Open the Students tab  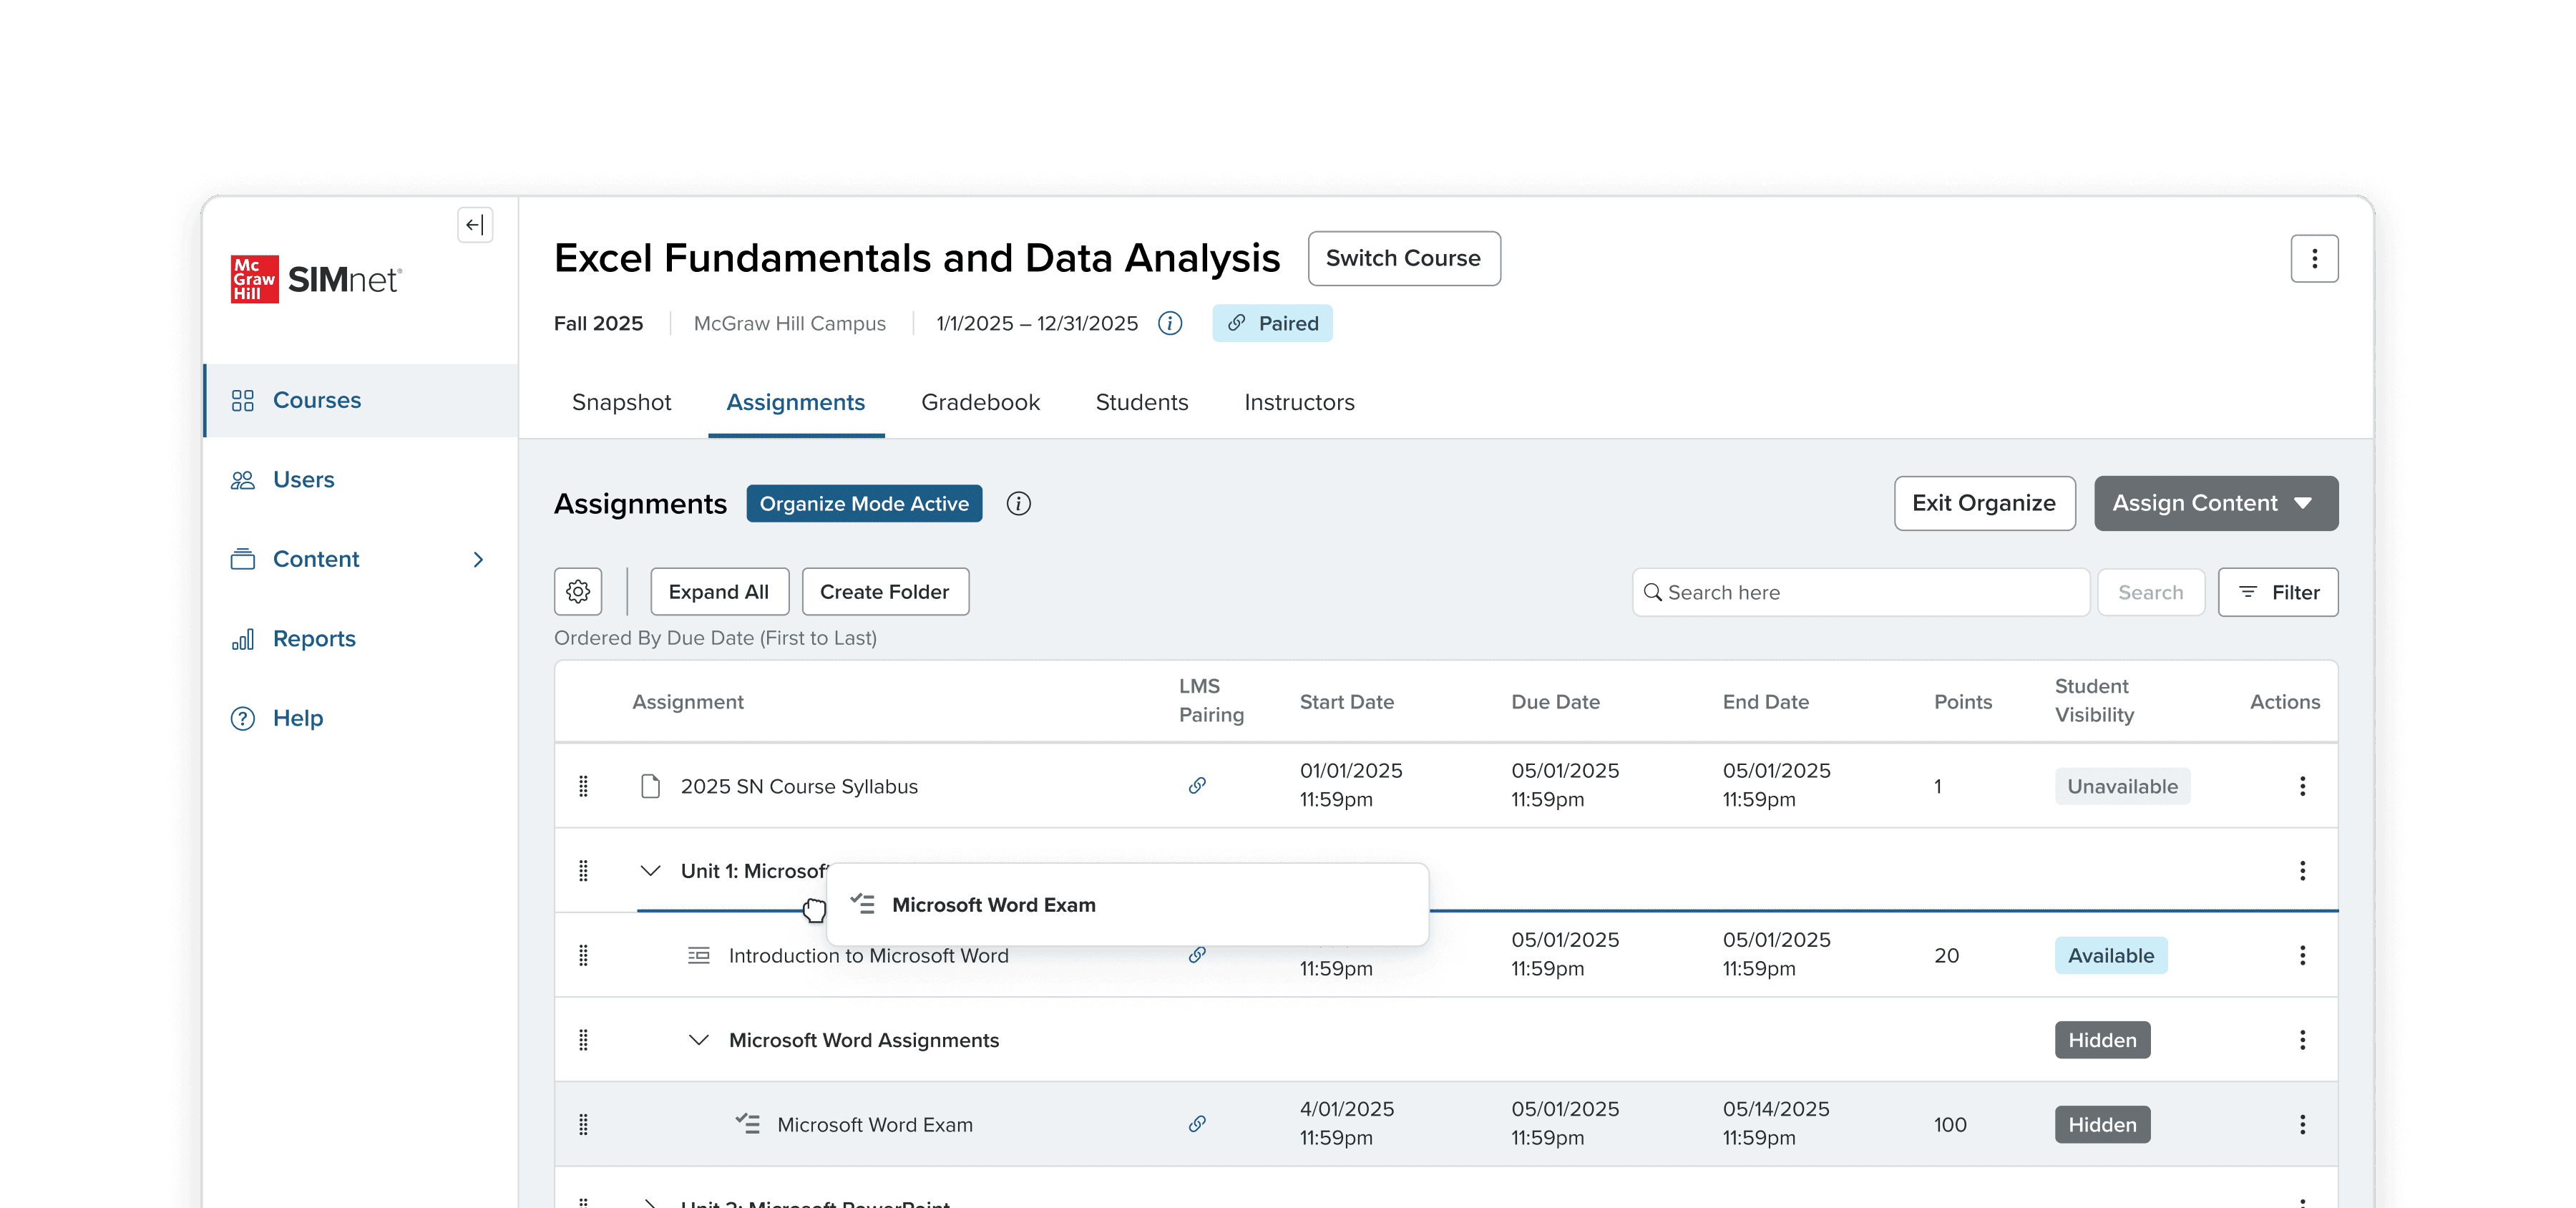point(1141,402)
